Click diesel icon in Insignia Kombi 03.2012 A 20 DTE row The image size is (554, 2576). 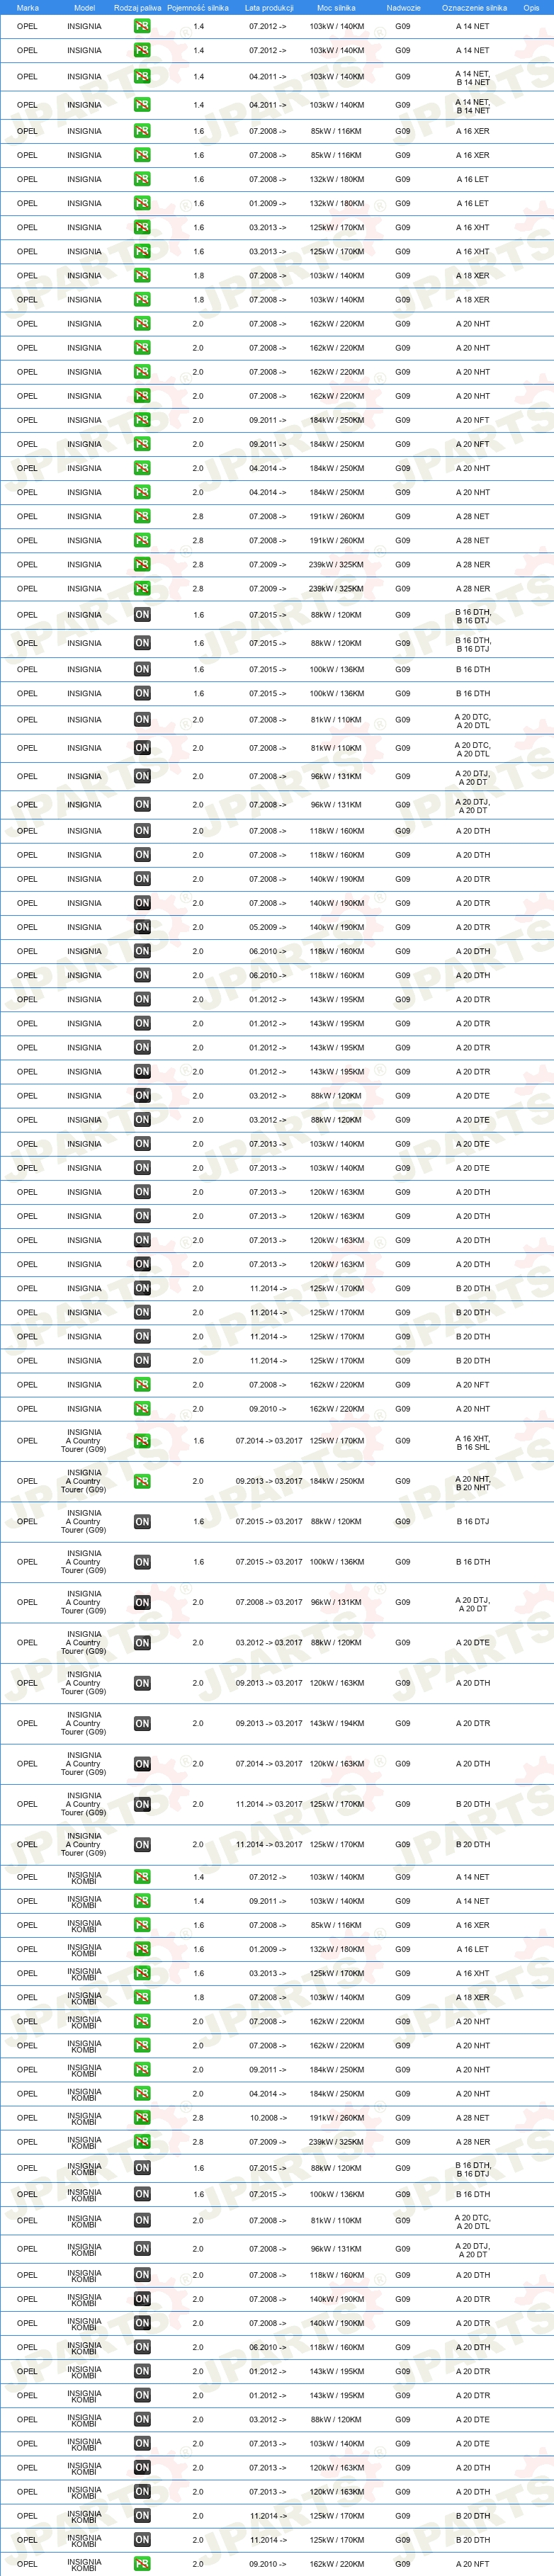tap(142, 2420)
